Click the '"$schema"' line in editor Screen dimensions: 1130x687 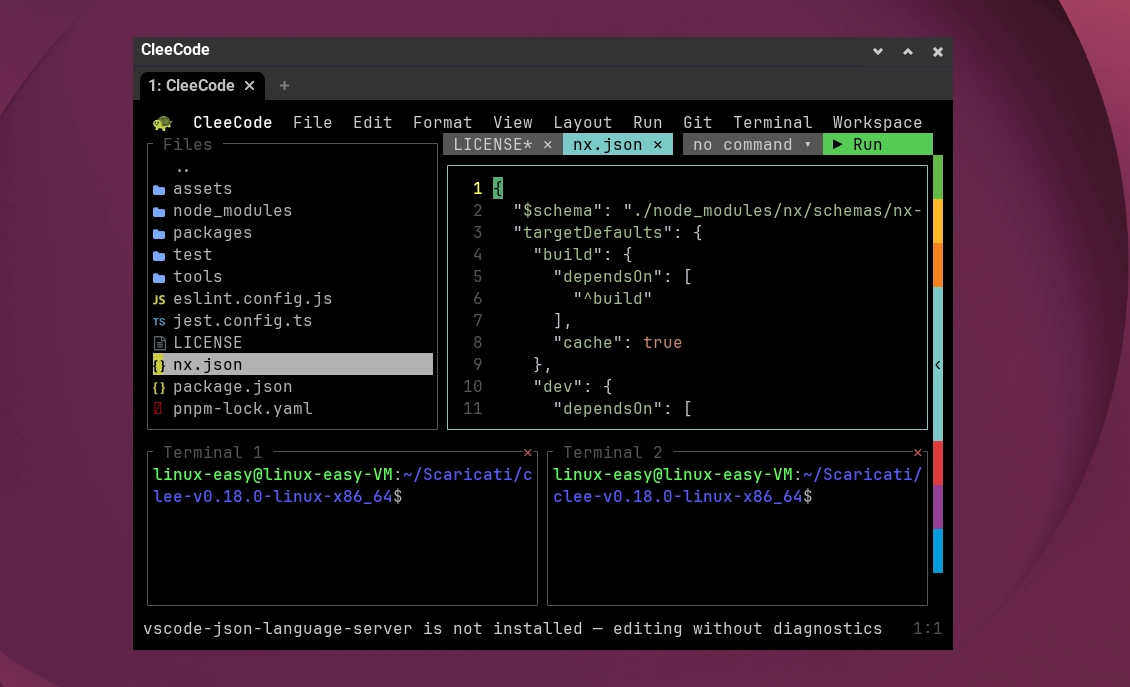pos(717,210)
